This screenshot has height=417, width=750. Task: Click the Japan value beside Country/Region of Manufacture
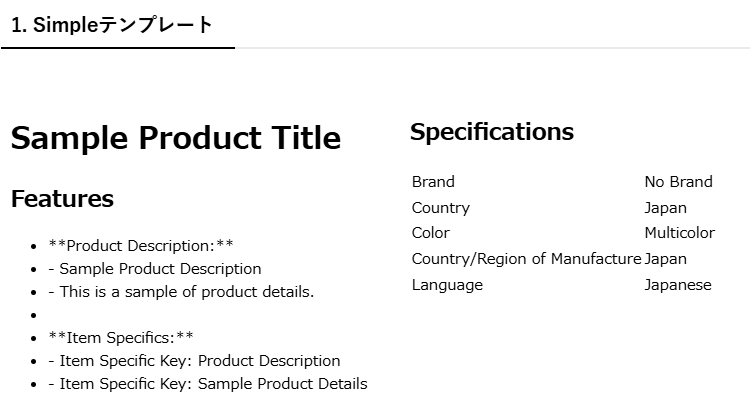tap(666, 259)
